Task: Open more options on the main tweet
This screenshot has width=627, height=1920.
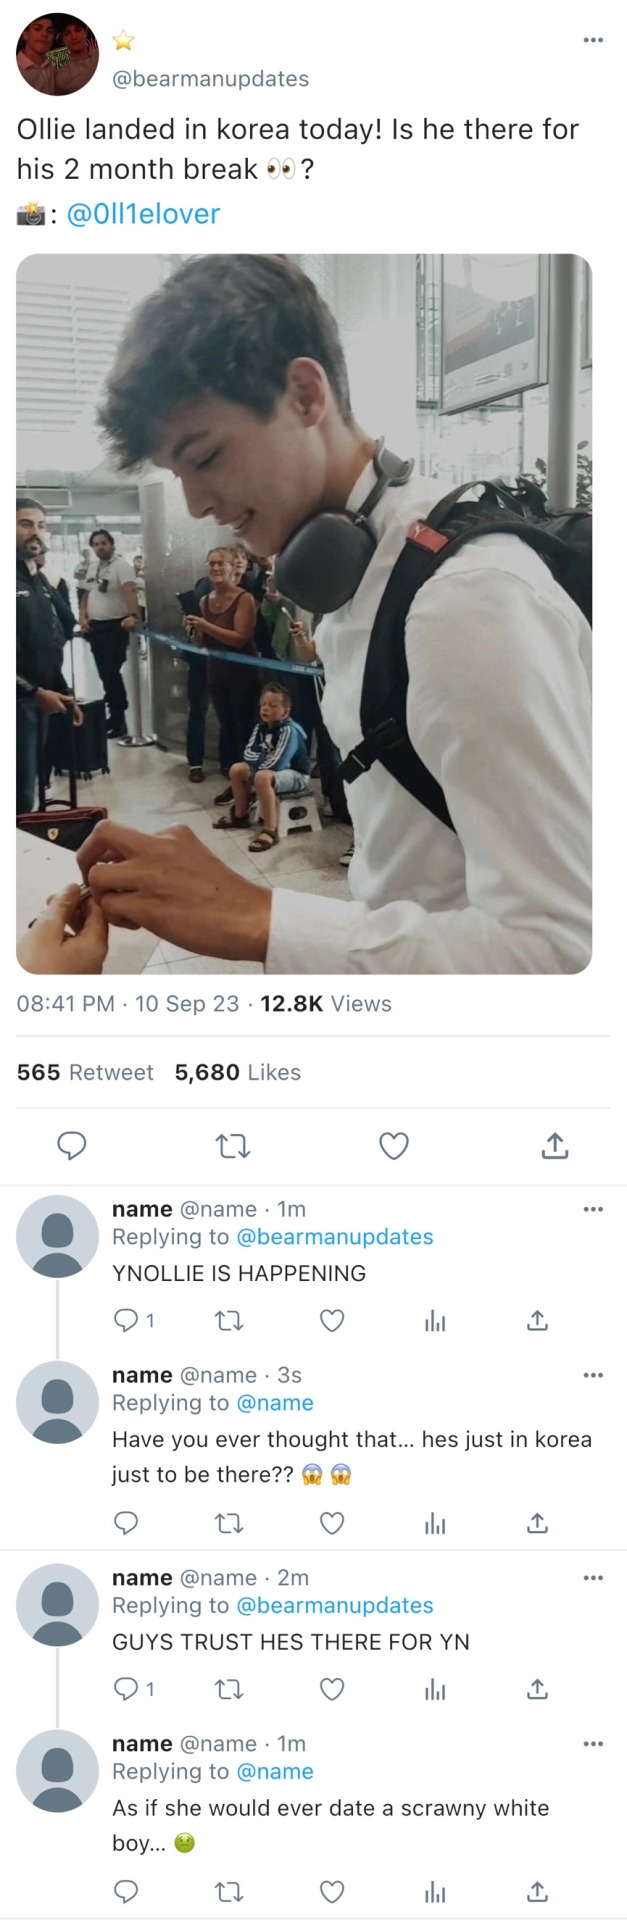Action: (x=593, y=40)
